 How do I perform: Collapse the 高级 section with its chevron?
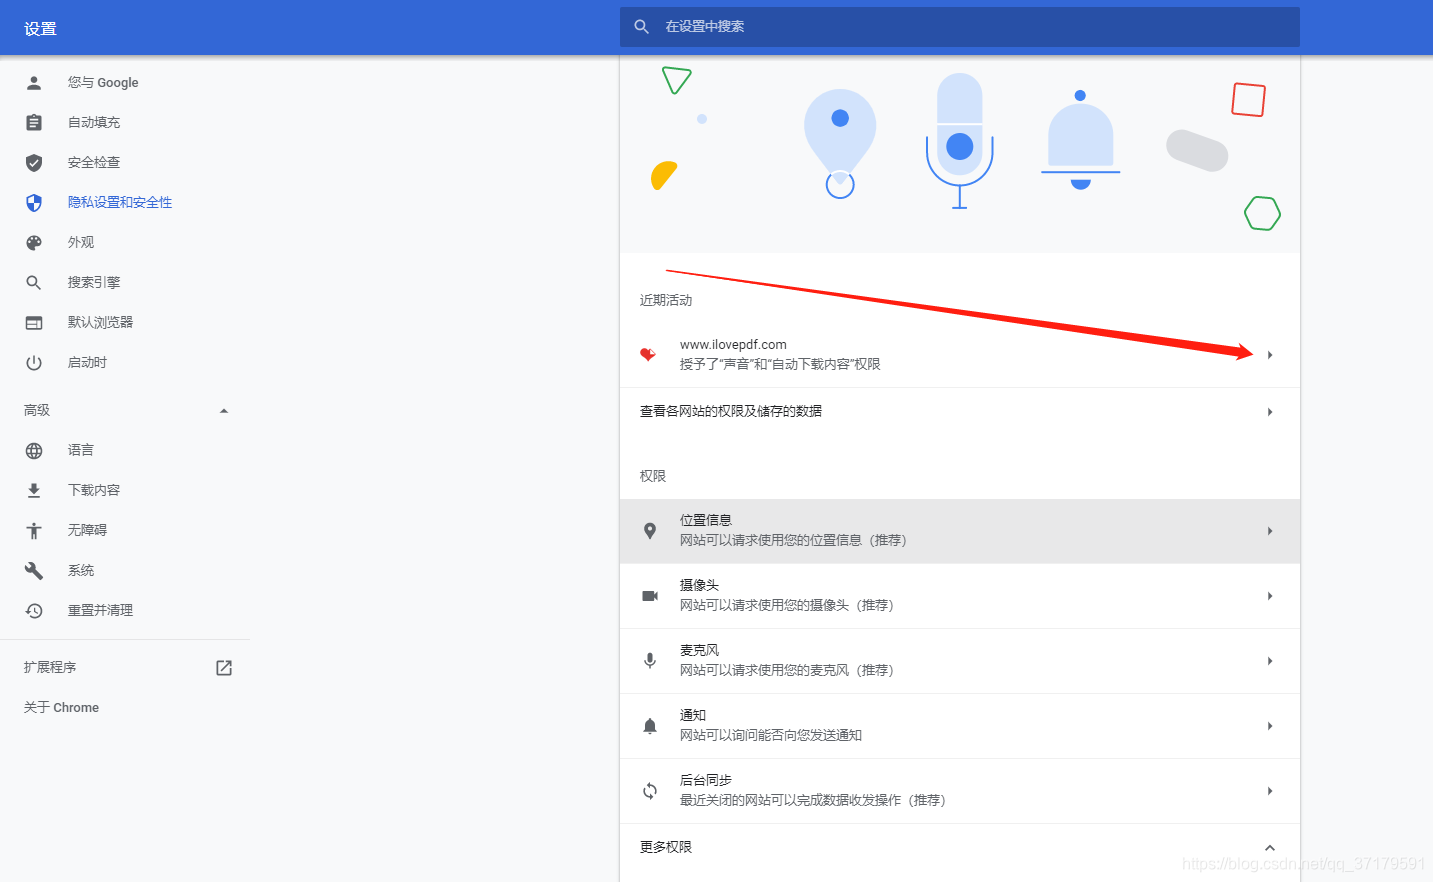point(224,409)
